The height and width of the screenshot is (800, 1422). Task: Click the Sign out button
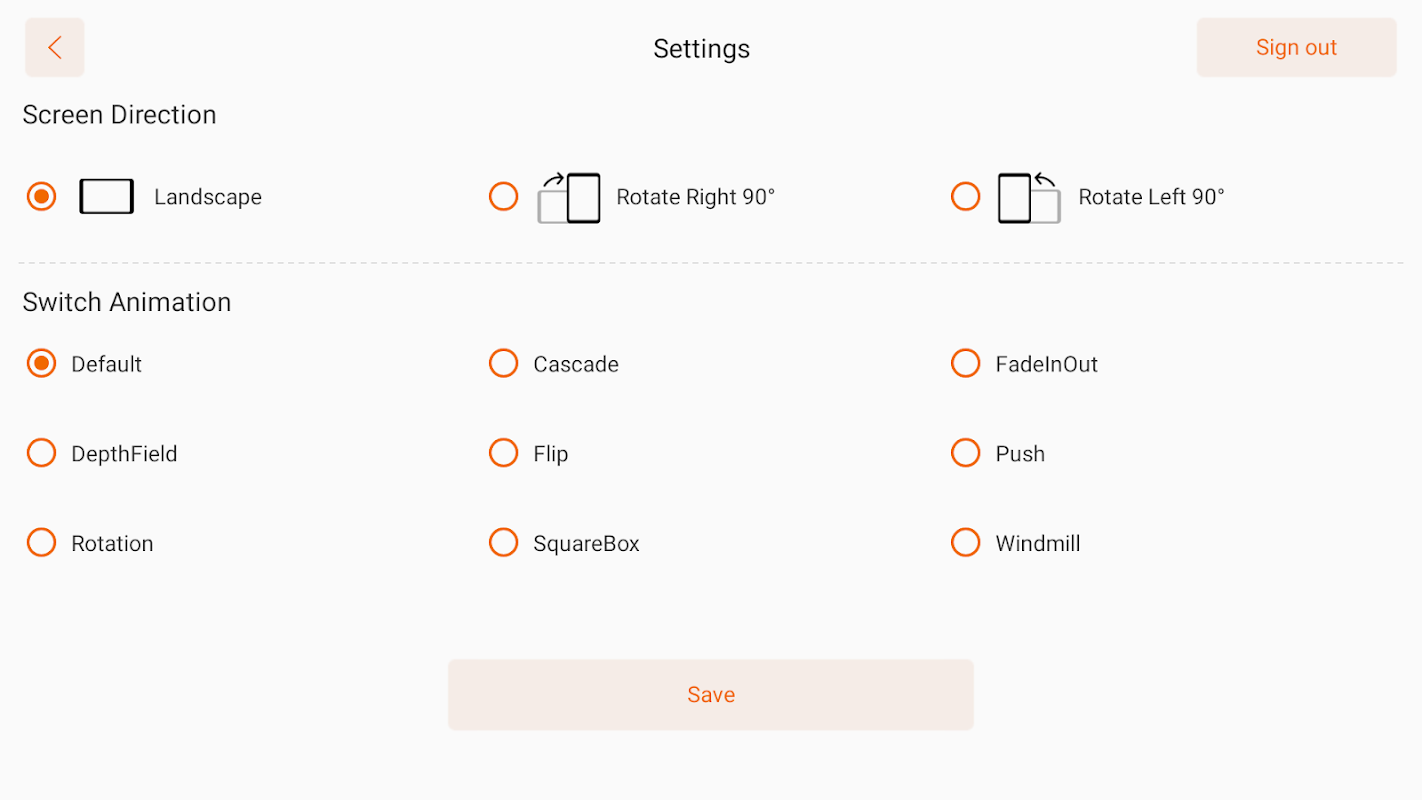pos(1296,47)
